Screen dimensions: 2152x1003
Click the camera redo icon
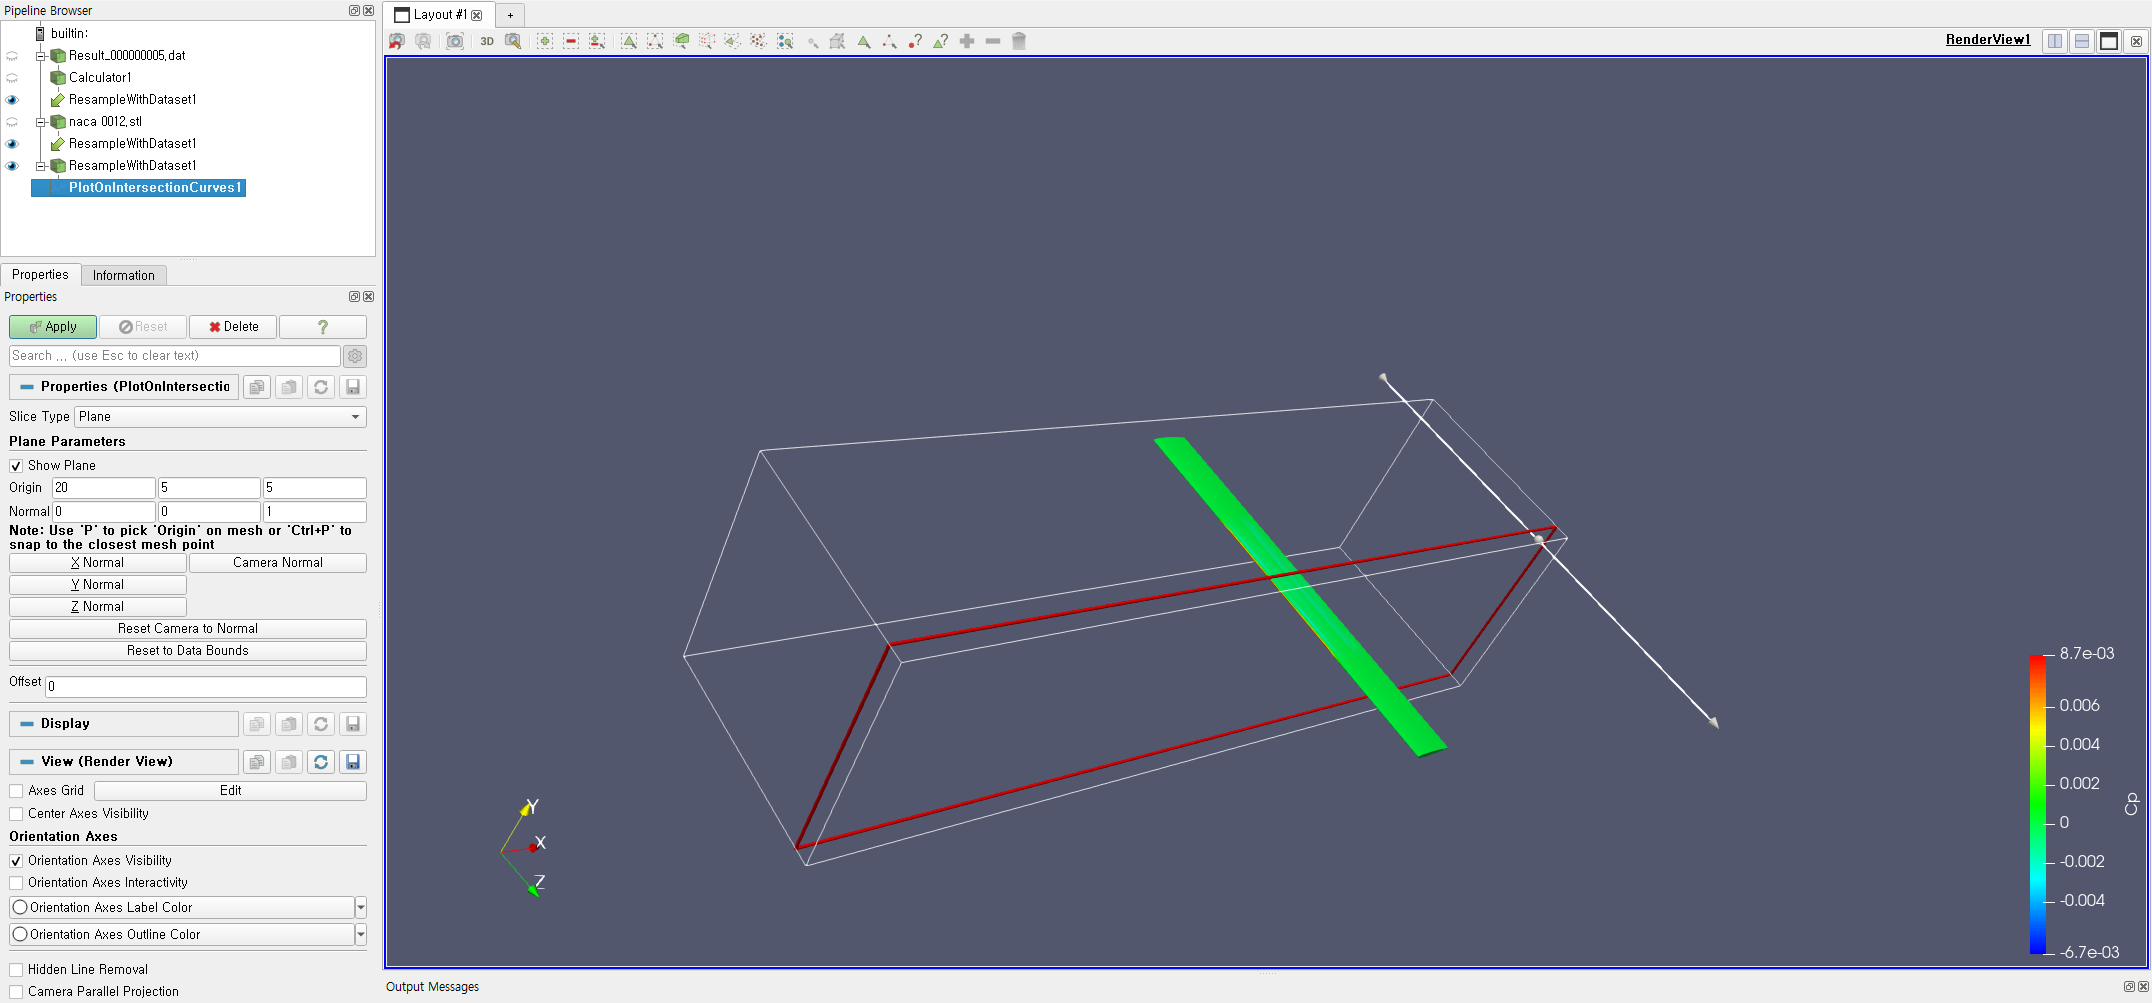tap(423, 41)
